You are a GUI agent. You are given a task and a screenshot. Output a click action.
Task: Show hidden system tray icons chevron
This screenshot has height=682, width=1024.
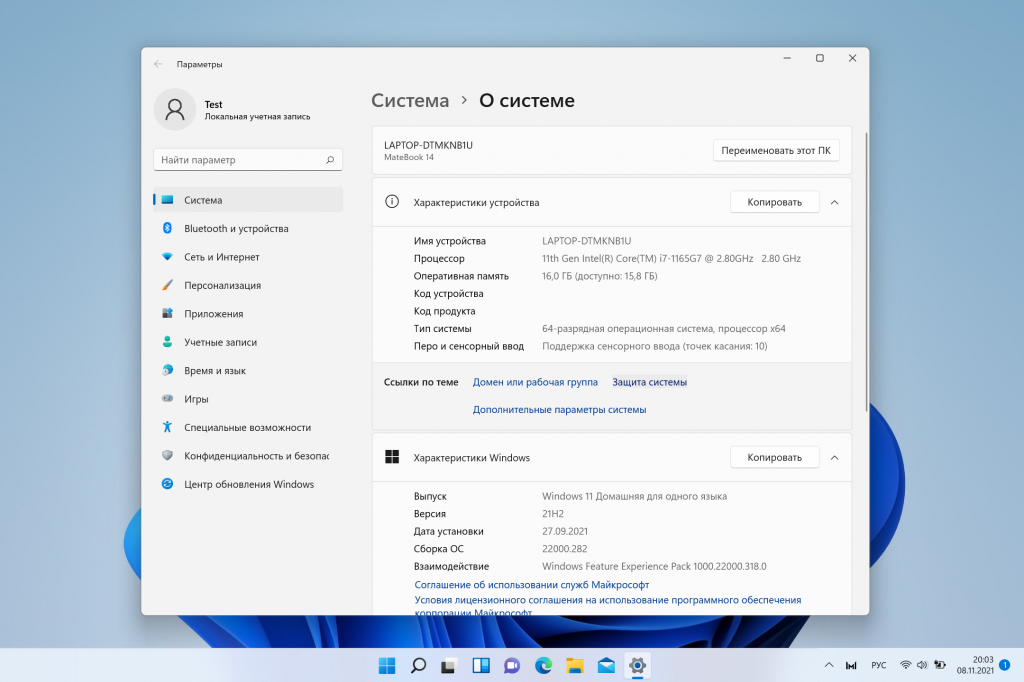click(828, 665)
